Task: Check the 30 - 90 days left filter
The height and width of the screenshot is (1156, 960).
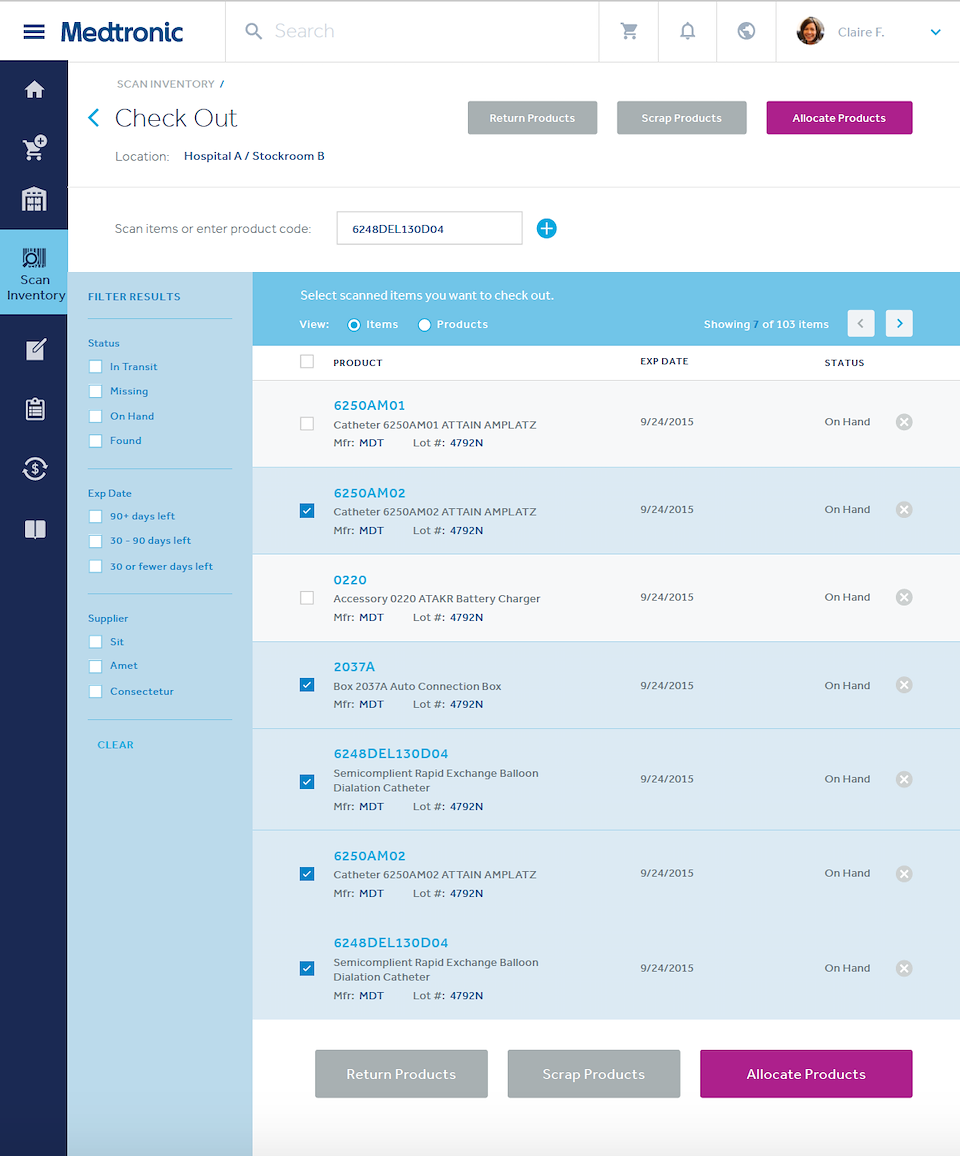Action: (95, 541)
